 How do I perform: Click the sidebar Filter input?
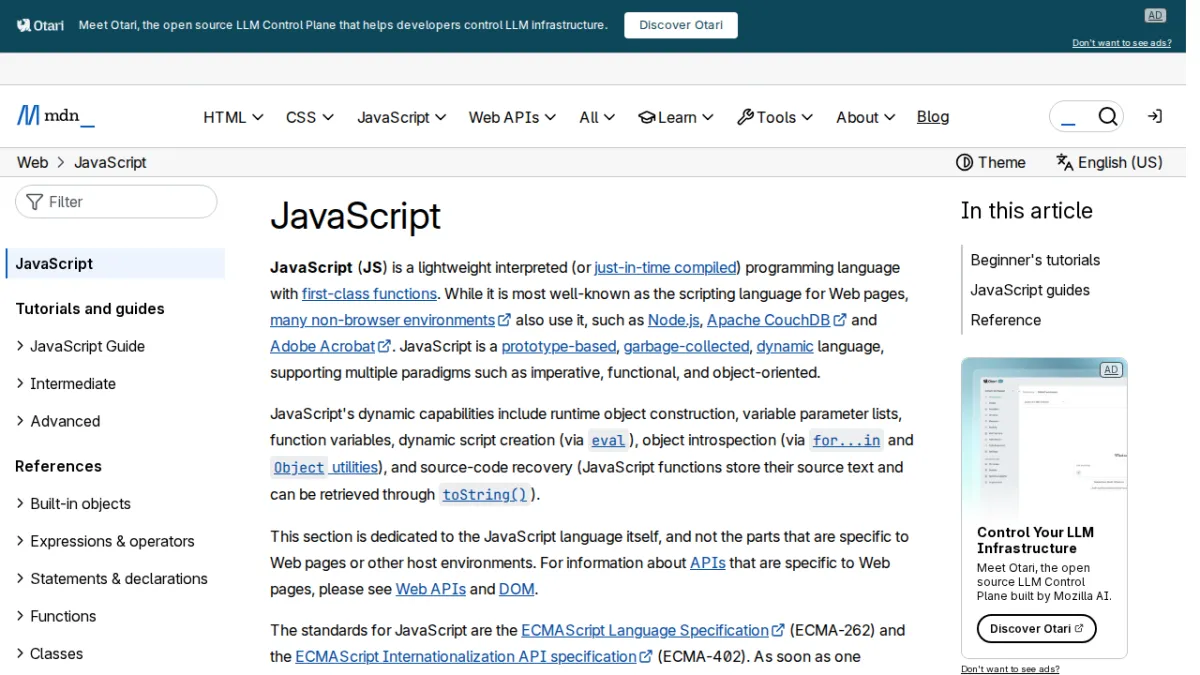116,201
